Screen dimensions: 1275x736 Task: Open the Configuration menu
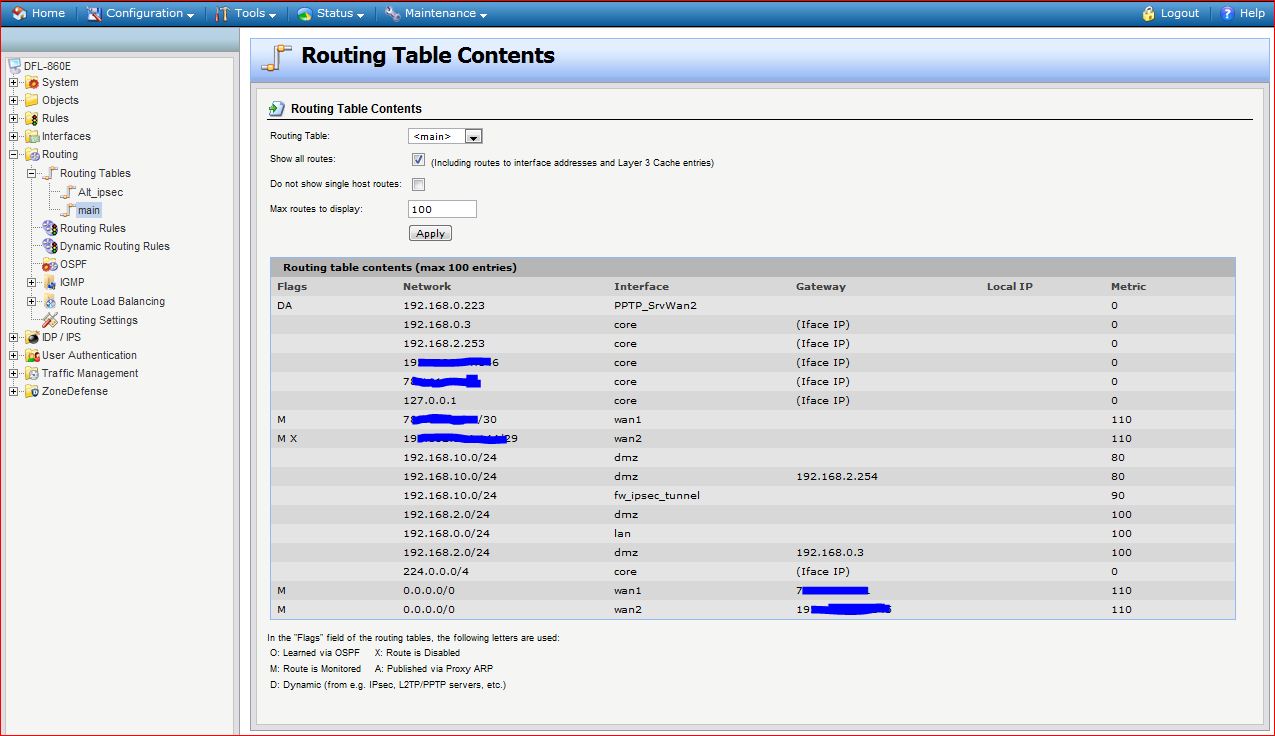pos(140,13)
